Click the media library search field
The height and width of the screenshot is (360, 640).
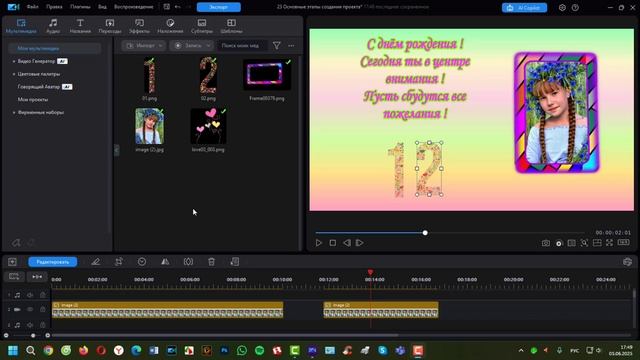click(242, 46)
